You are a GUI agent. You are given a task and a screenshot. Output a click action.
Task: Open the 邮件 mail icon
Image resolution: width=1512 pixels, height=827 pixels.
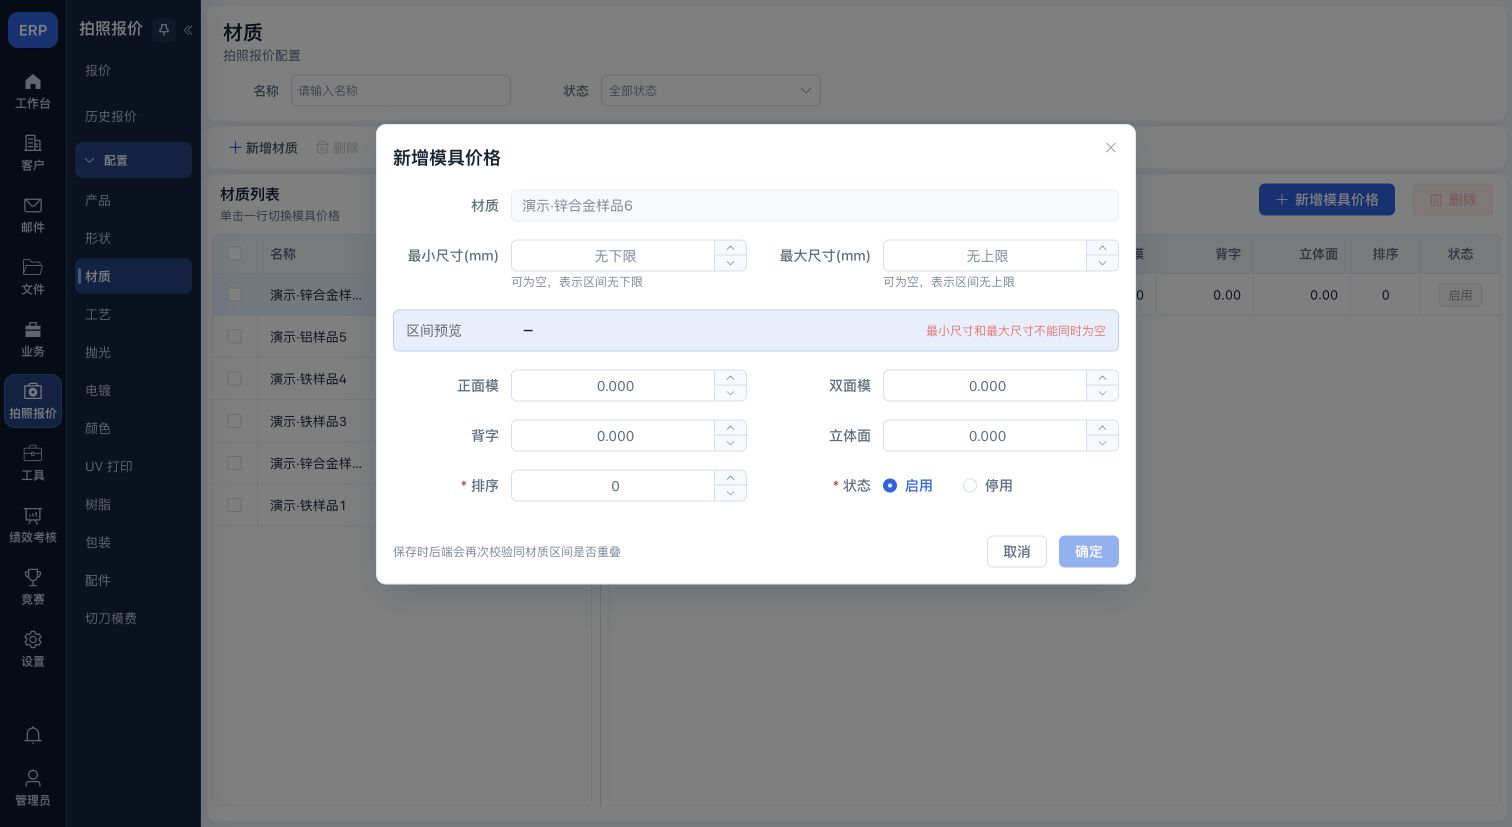click(x=33, y=206)
